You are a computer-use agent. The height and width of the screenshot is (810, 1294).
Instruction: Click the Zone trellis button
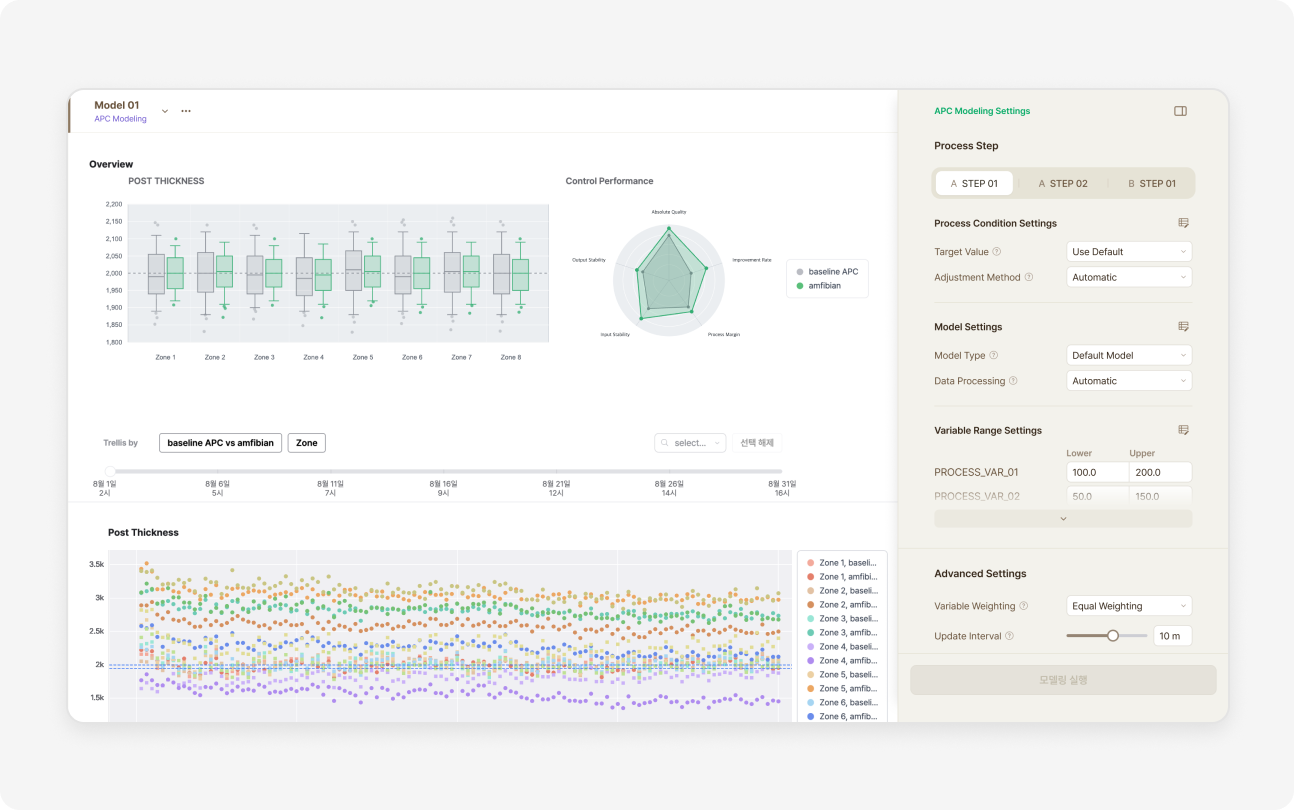(x=307, y=443)
